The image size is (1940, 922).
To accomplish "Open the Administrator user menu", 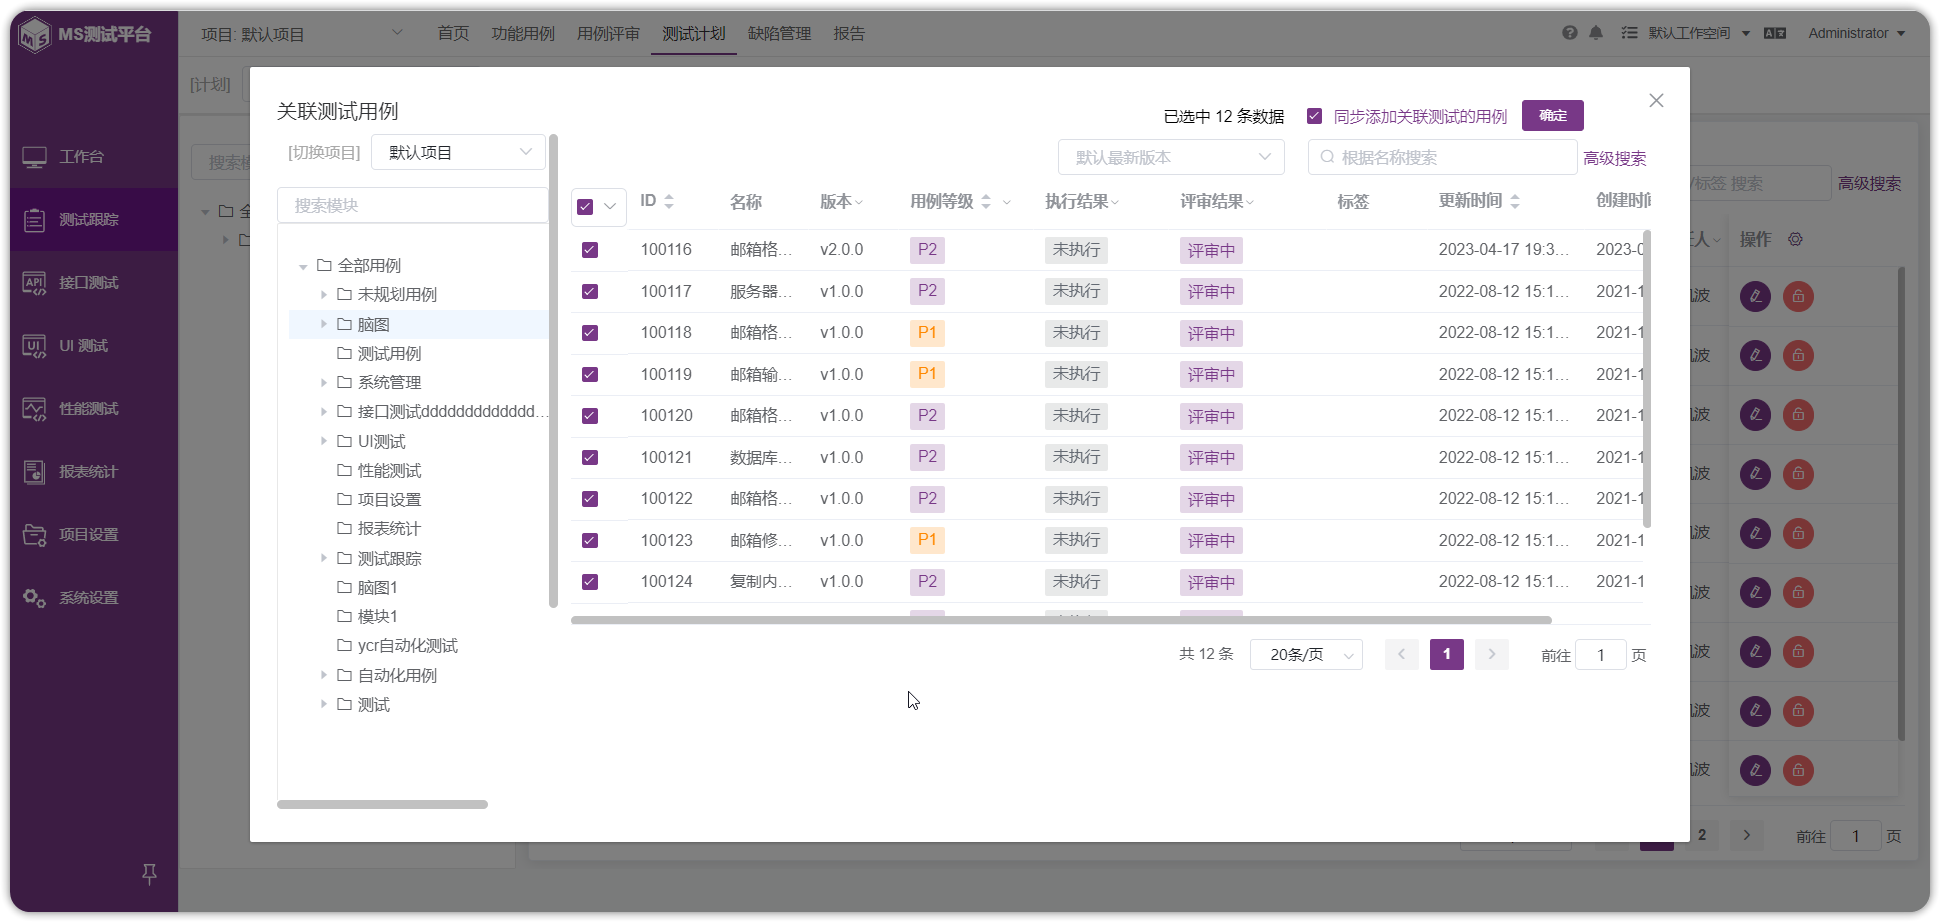I will [1856, 33].
